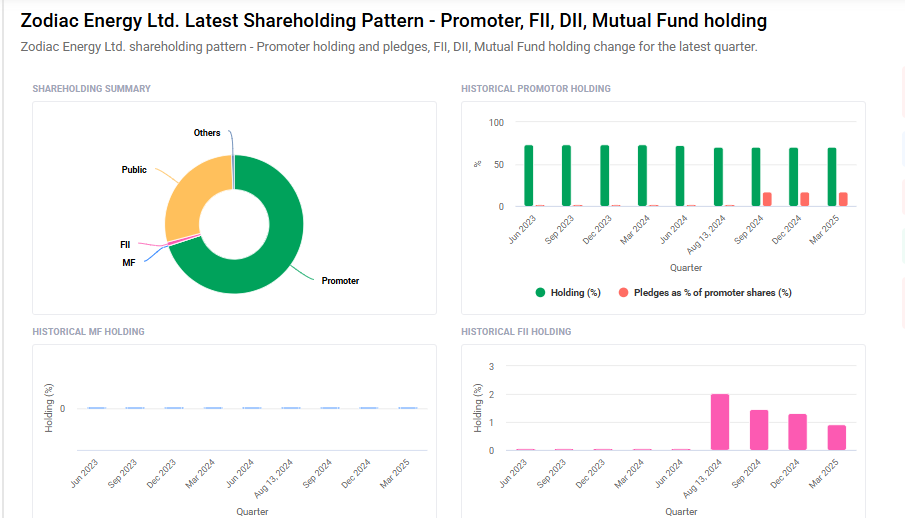
Task: Click the Dec 2024 FII holding bar
Action: pos(798,432)
